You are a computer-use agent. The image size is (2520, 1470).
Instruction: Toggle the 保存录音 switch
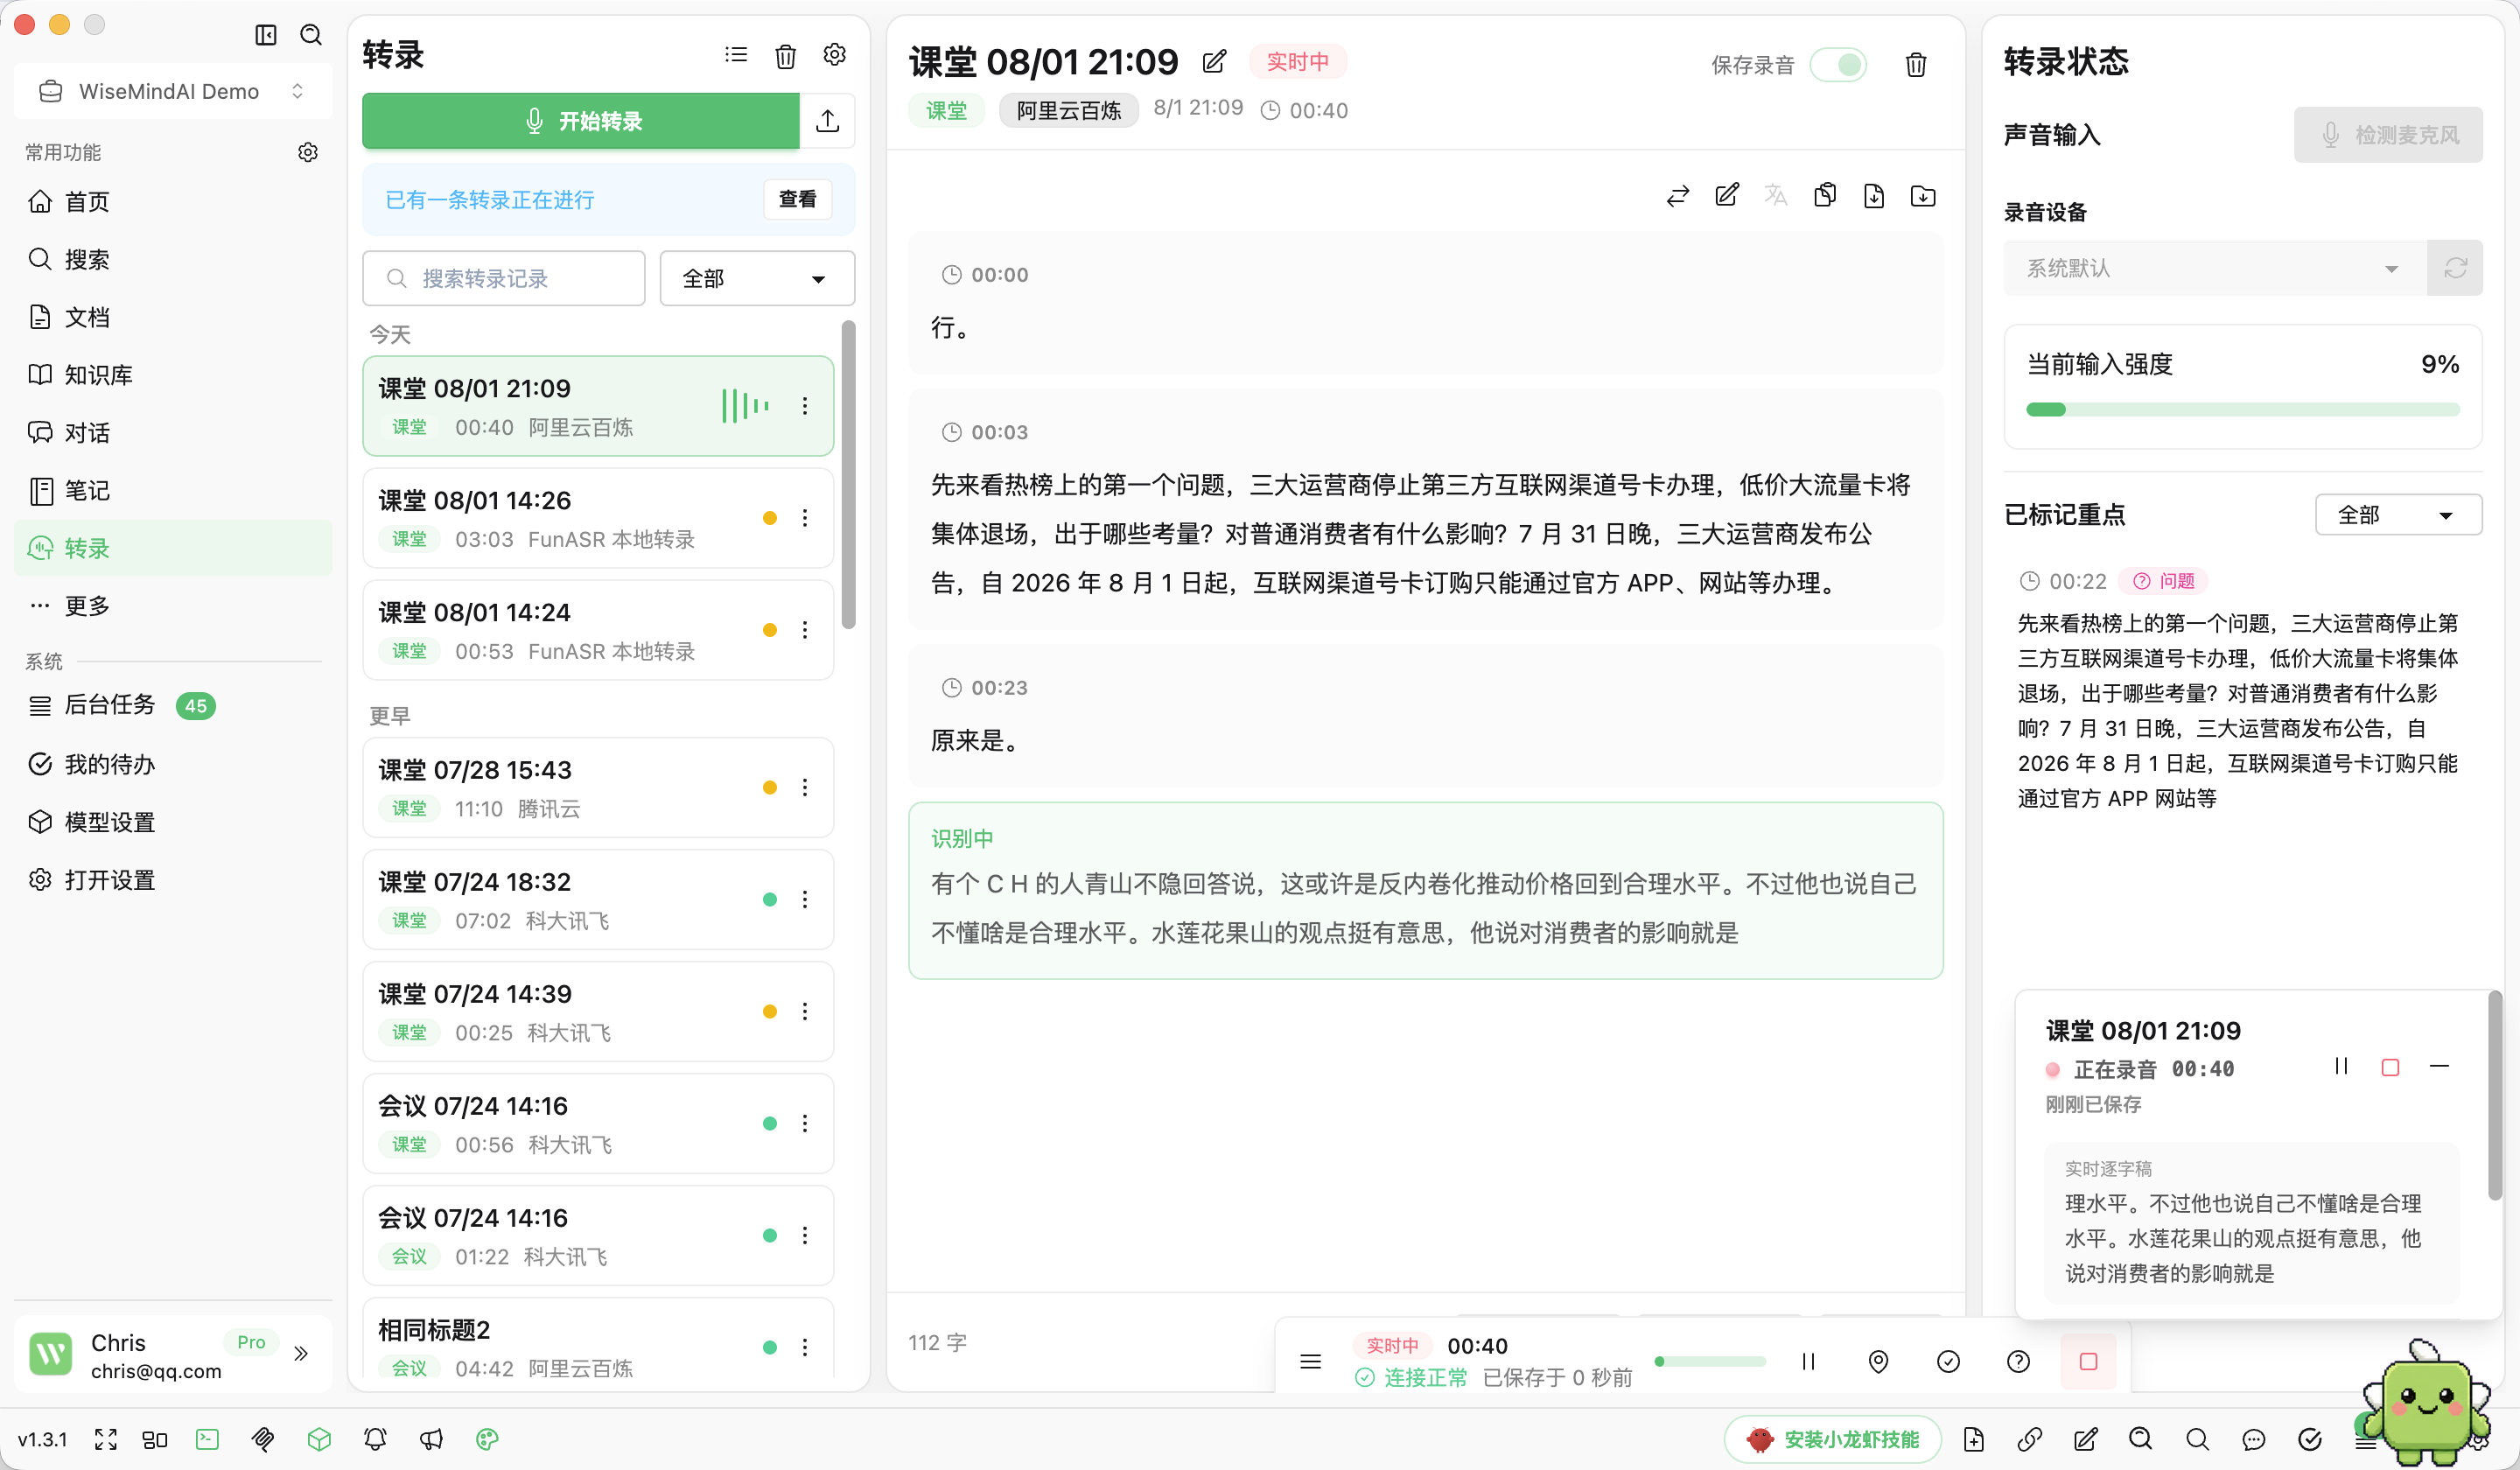[1838, 65]
